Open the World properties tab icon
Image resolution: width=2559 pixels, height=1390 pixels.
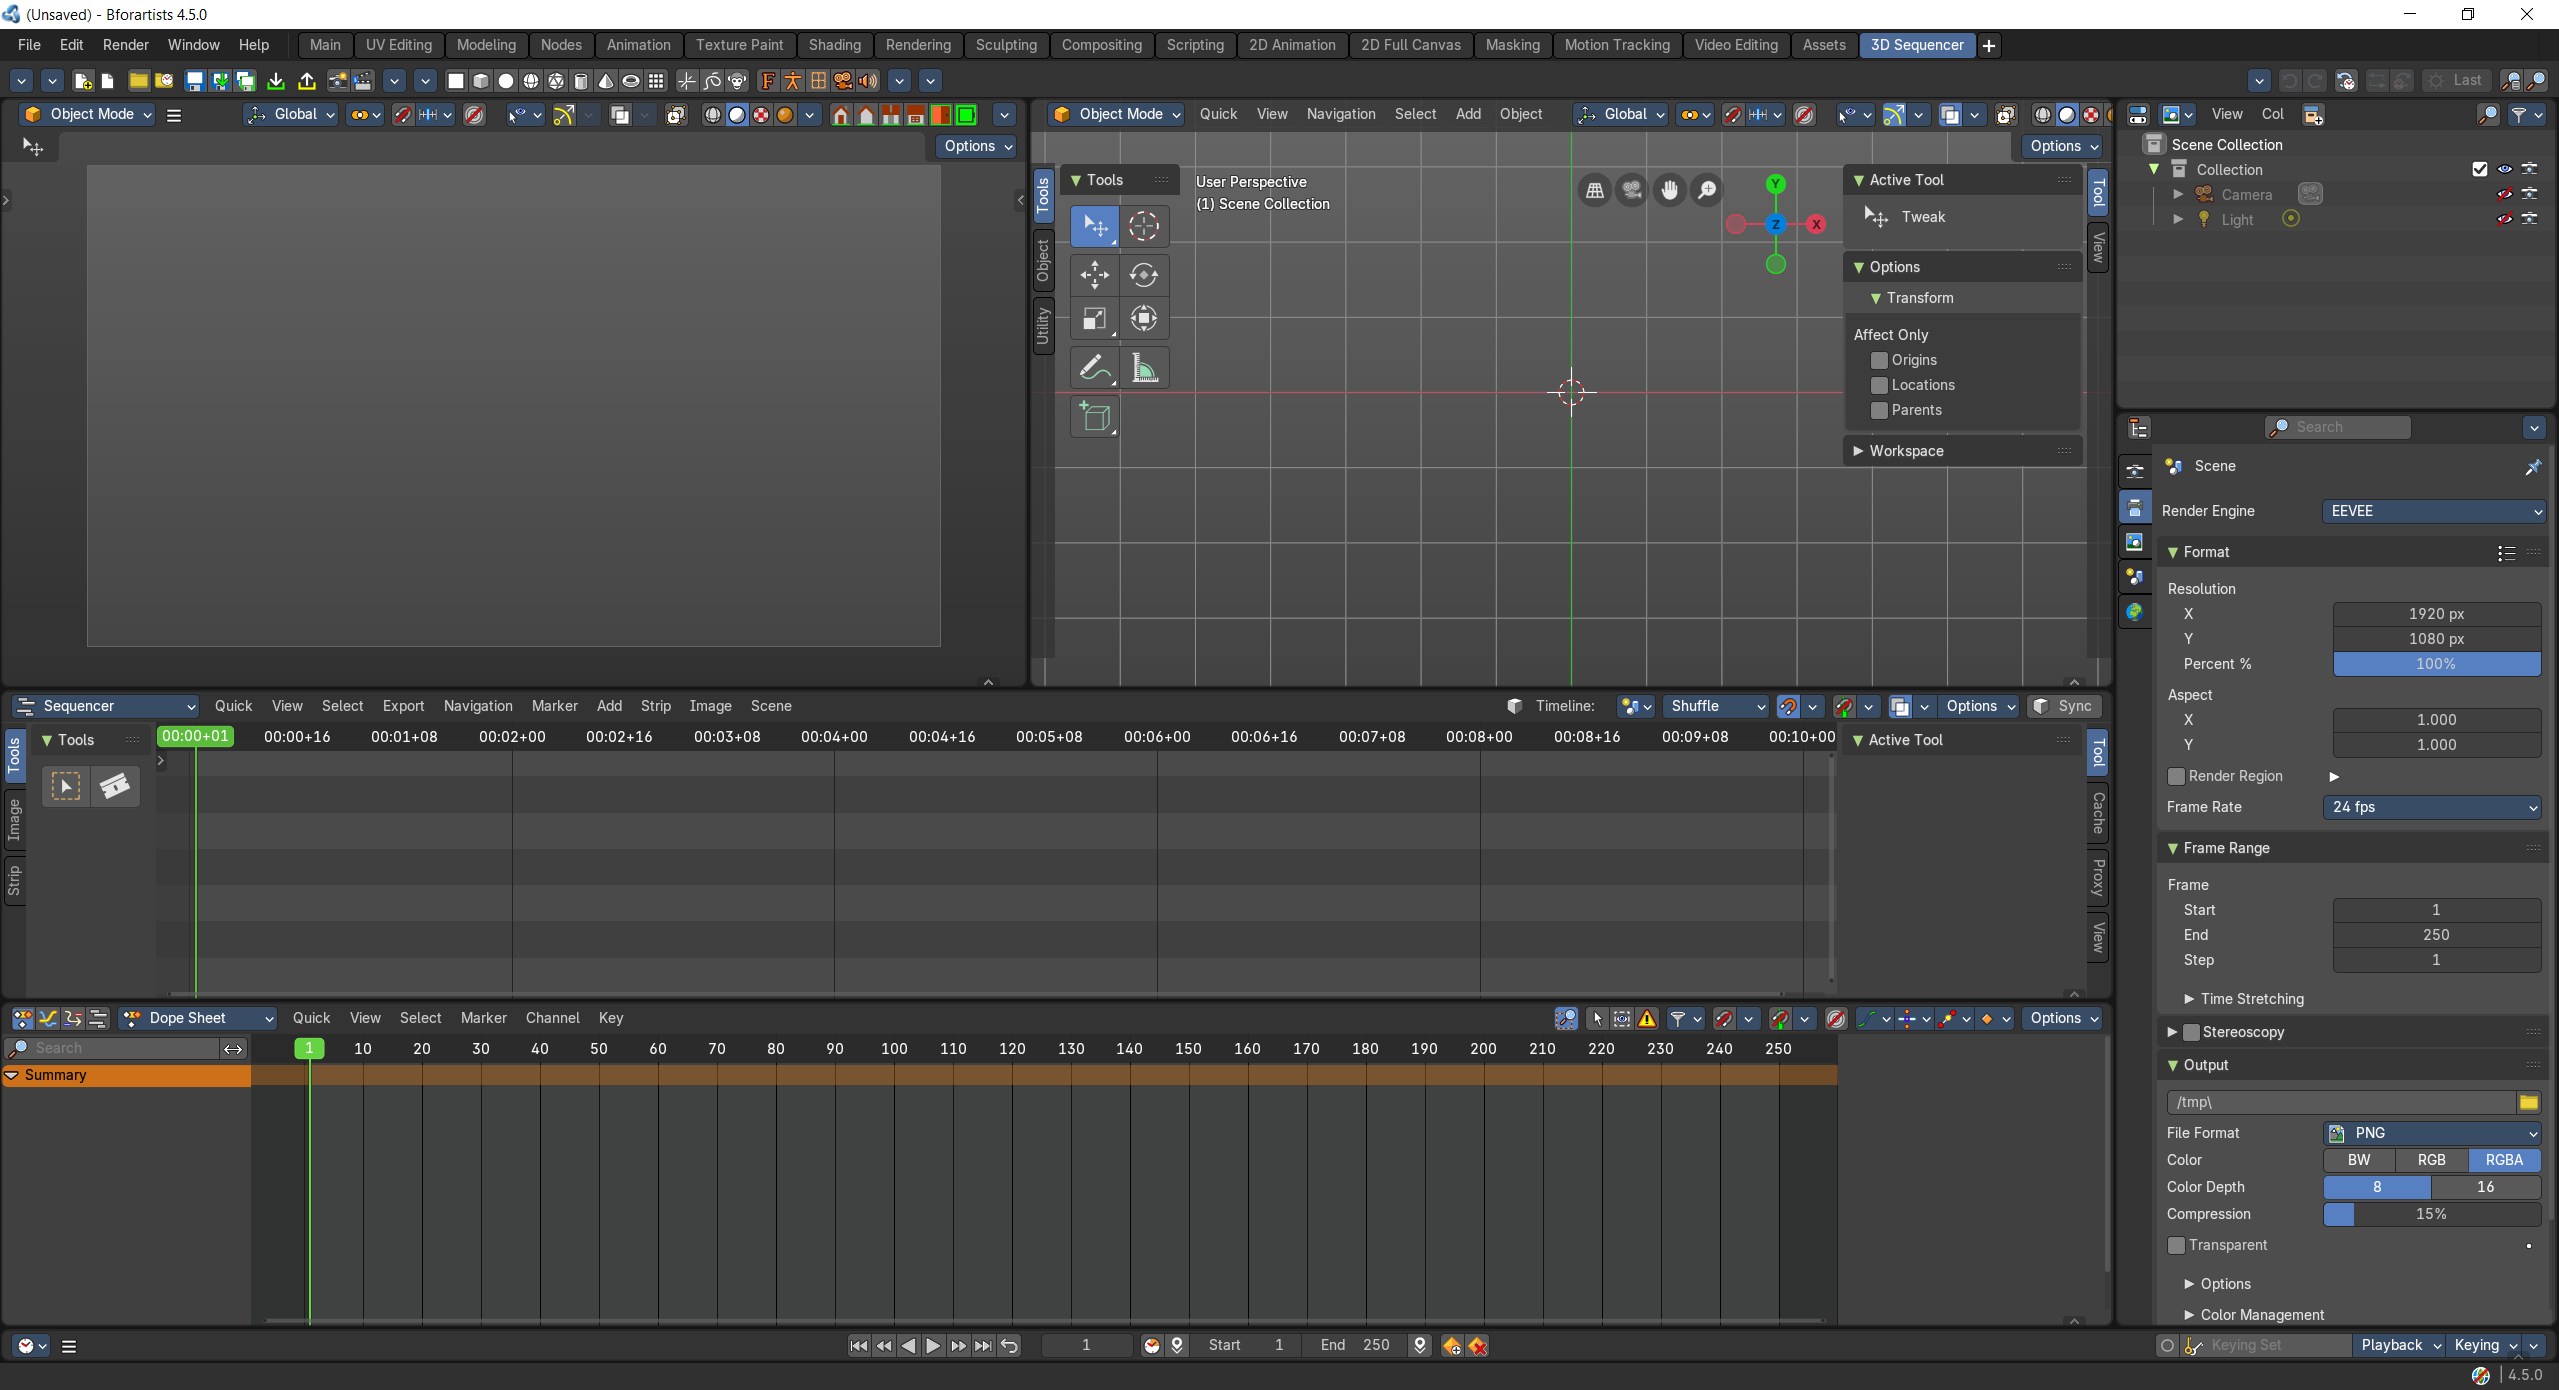[2135, 612]
